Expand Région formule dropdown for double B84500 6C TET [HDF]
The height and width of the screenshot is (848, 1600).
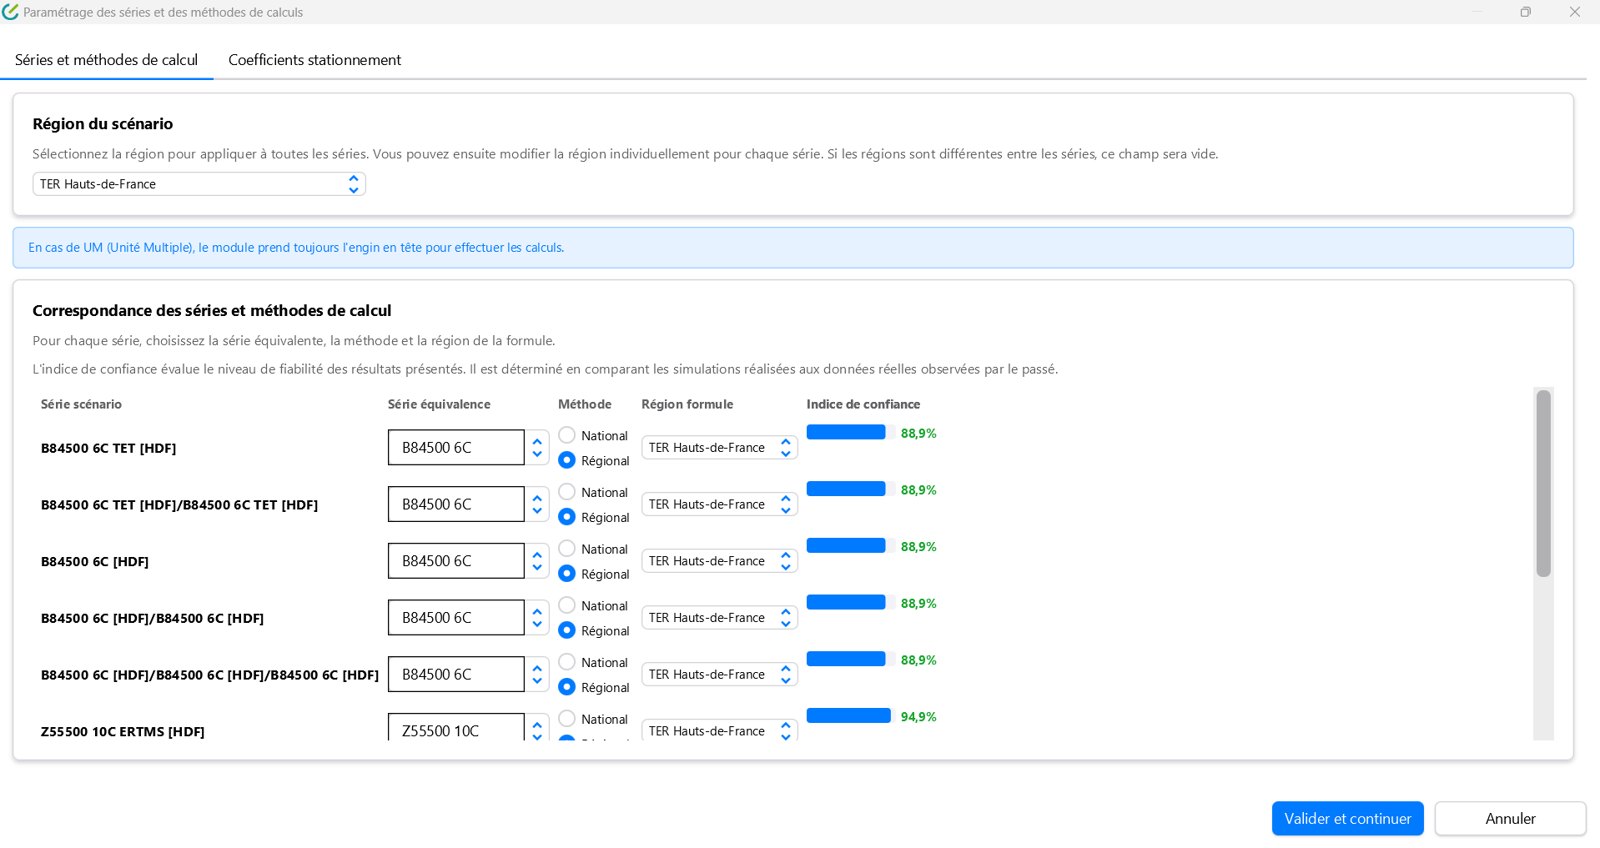719,505
